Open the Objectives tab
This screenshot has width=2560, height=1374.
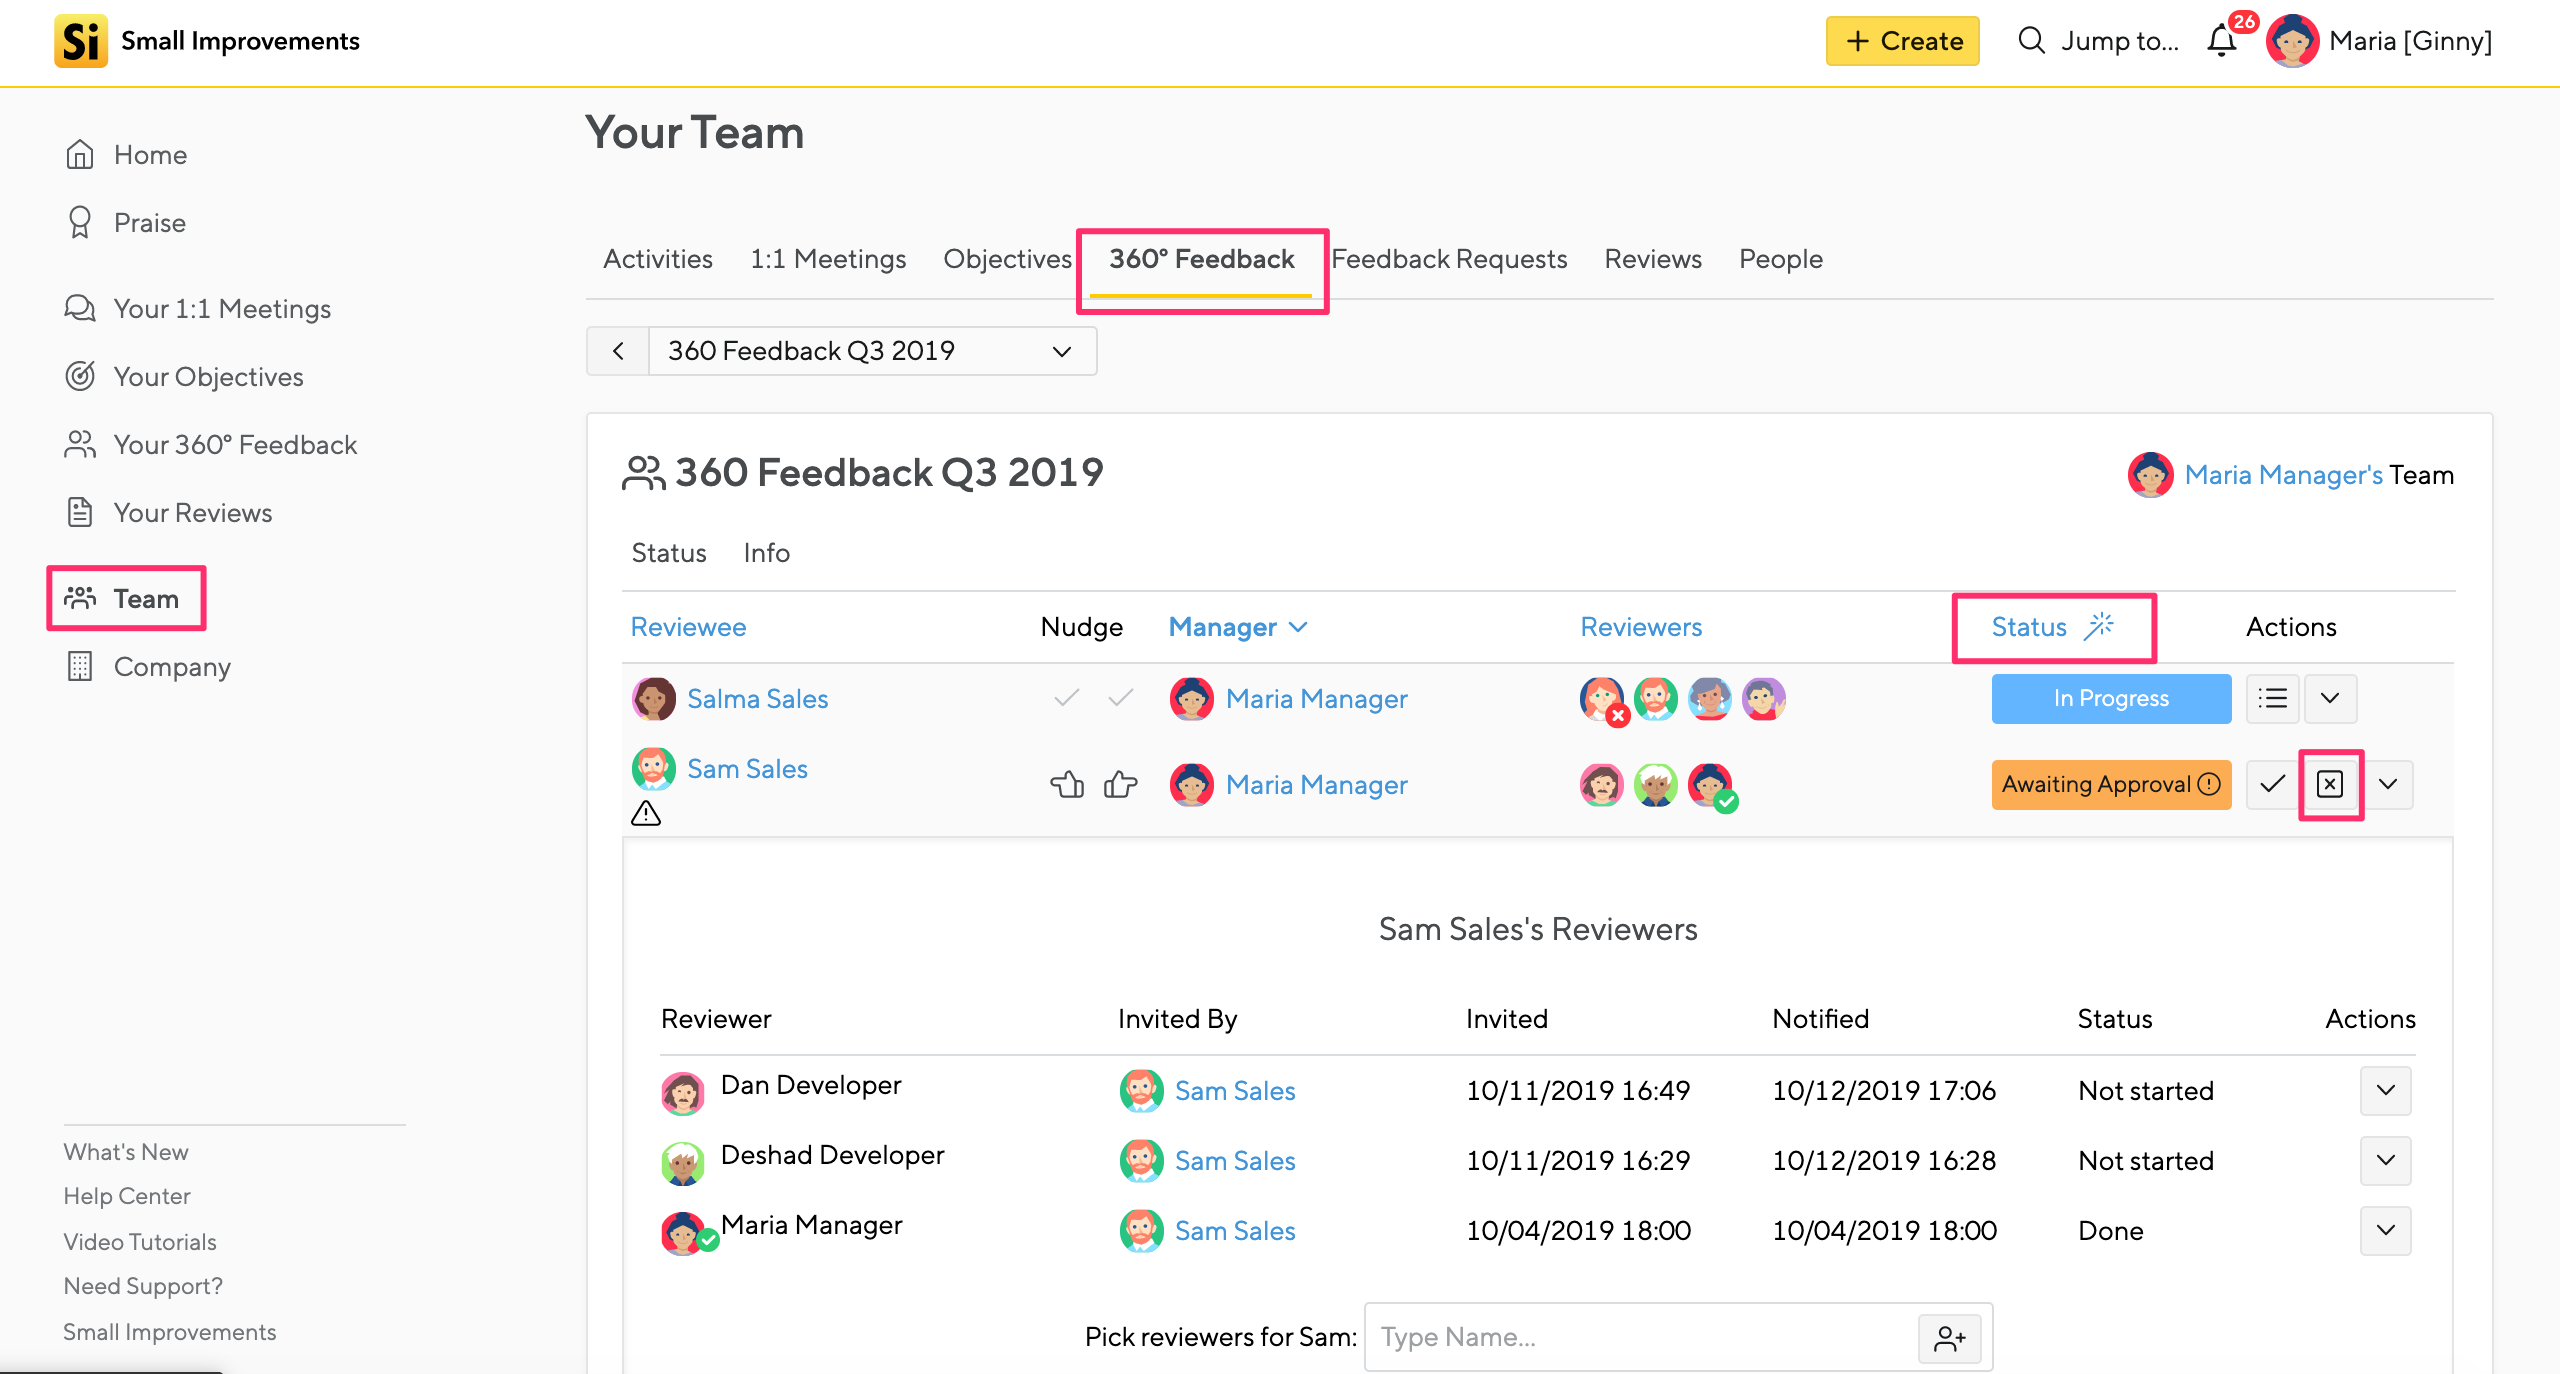tap(1007, 259)
